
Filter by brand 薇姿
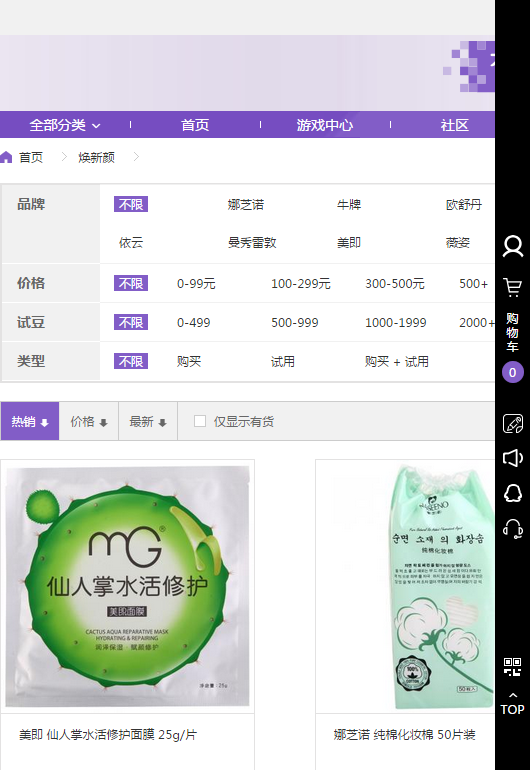458,243
